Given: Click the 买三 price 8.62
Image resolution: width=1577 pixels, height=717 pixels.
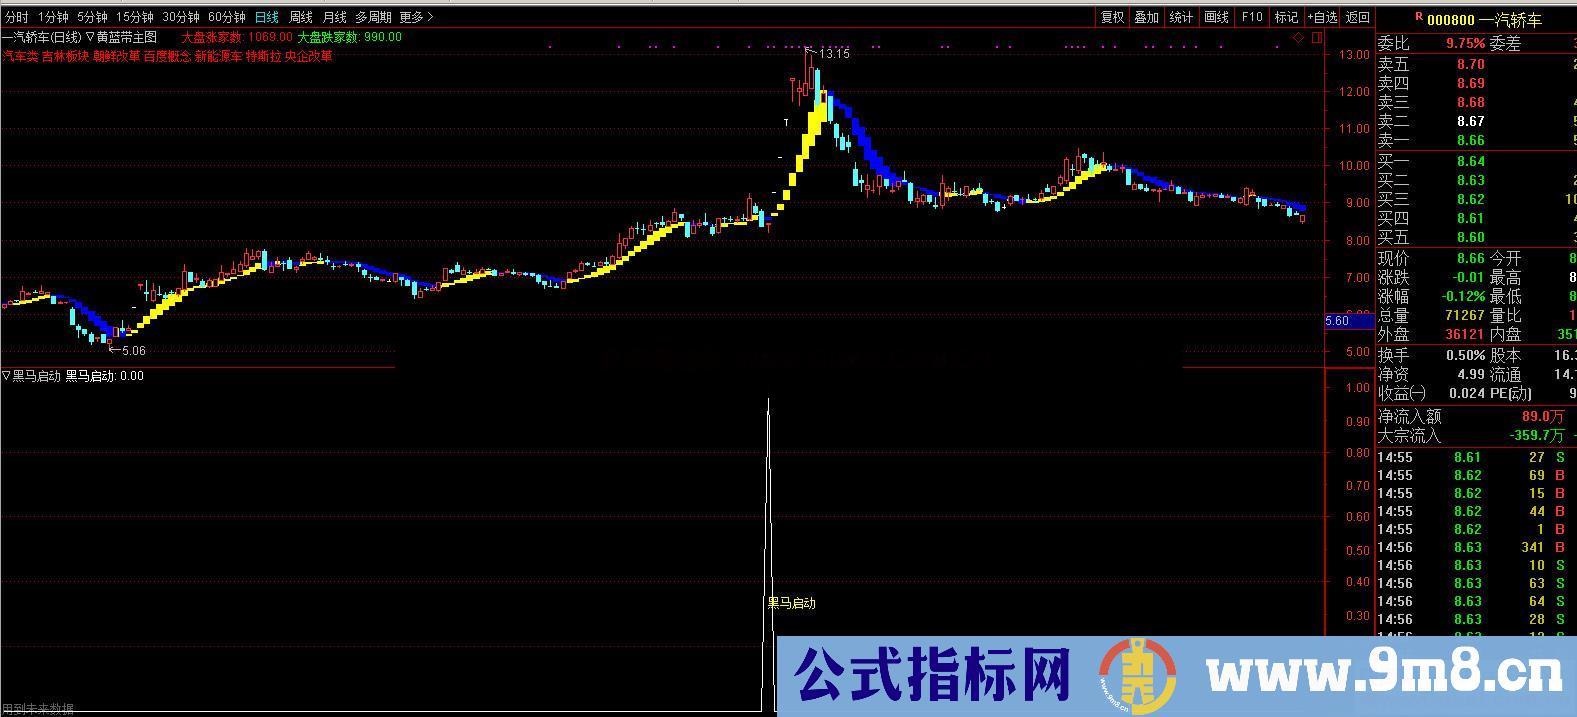Looking at the screenshot, I should click(1470, 199).
